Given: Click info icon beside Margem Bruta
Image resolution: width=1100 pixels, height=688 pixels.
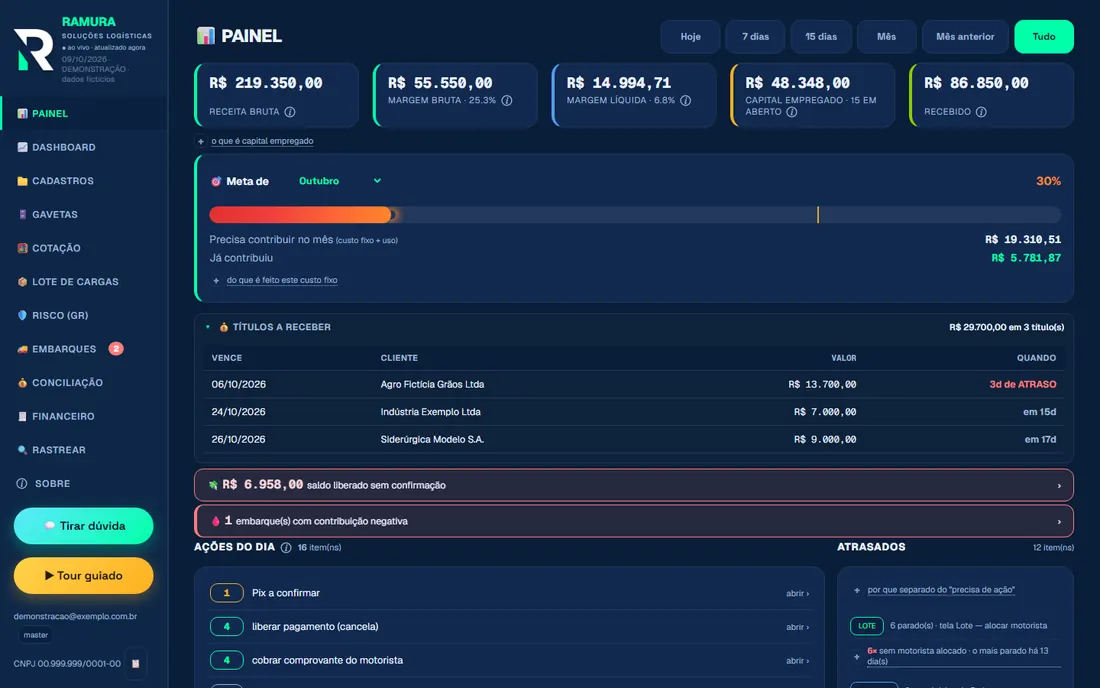Looking at the screenshot, I should [507, 100].
